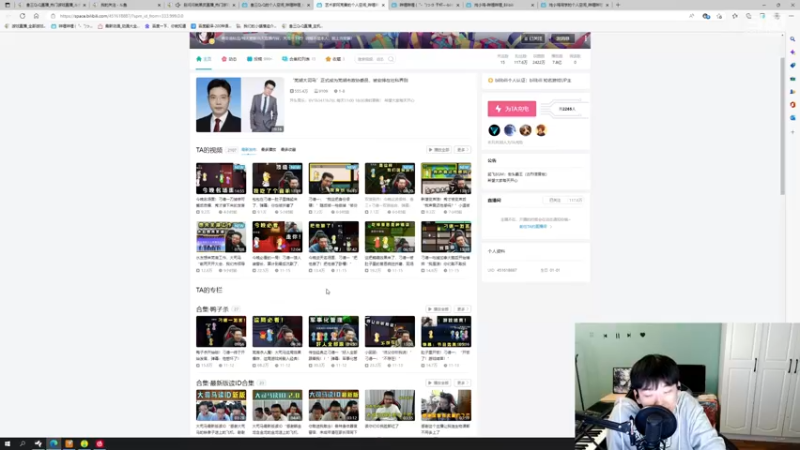800x450 pixels.
Task: Open the third charger avatar
Action: tap(526, 130)
